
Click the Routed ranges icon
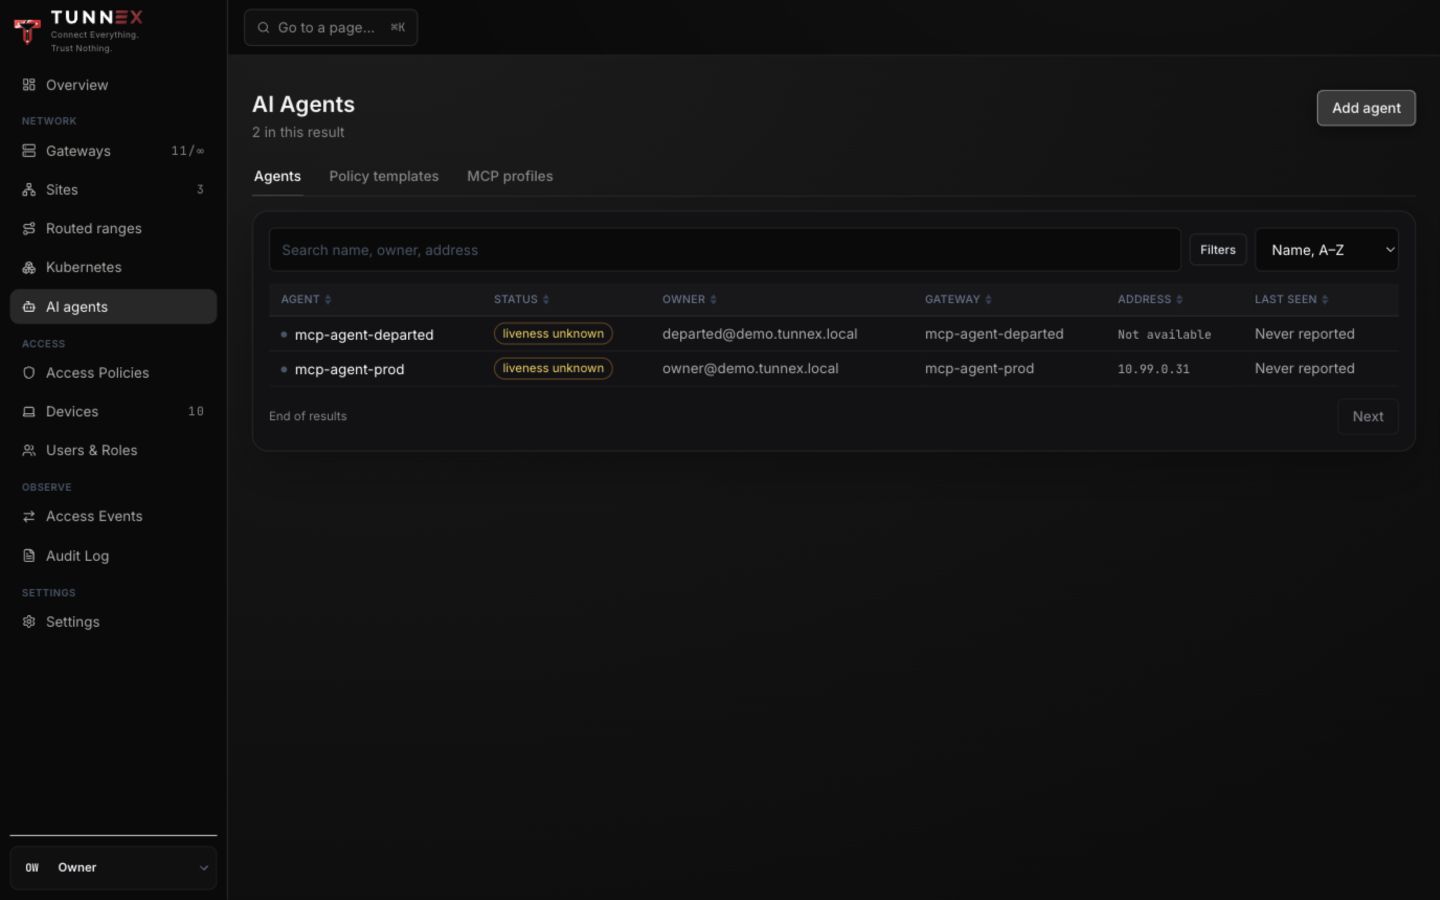point(29,229)
